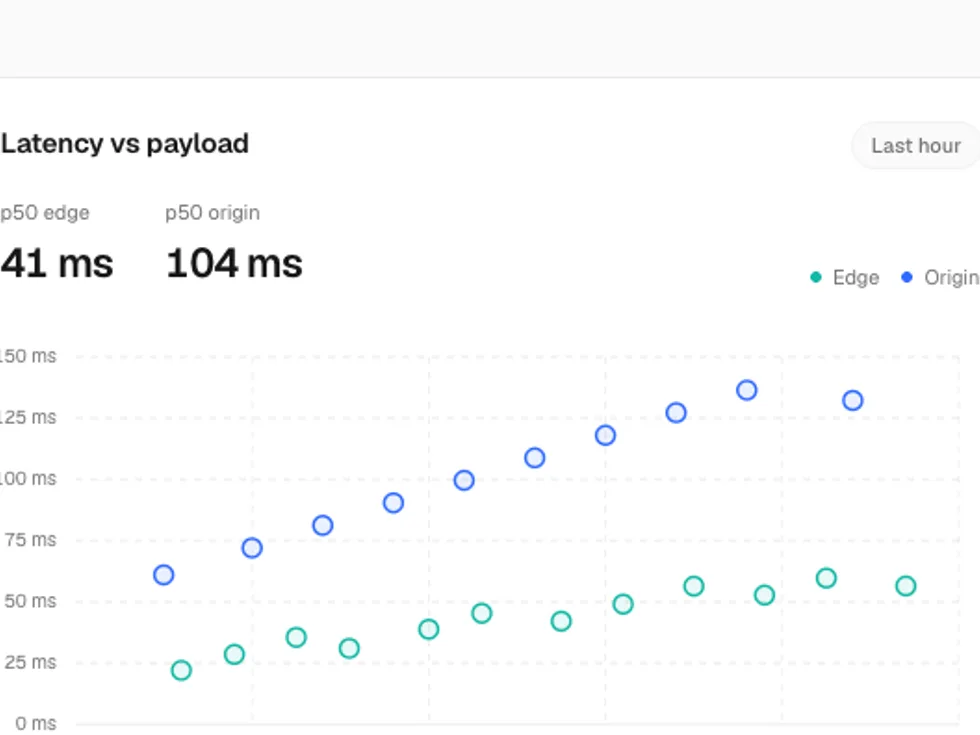Image resolution: width=980 pixels, height=735 pixels.
Task: Click the 75 ms y-axis label
Action: [x=30, y=539]
